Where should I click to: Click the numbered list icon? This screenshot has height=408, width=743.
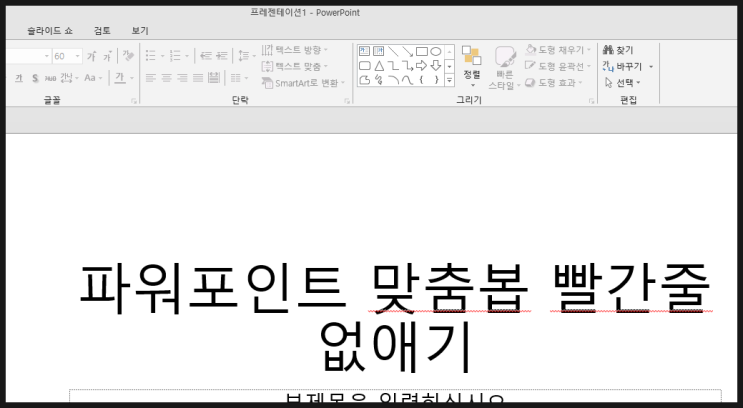(175, 56)
